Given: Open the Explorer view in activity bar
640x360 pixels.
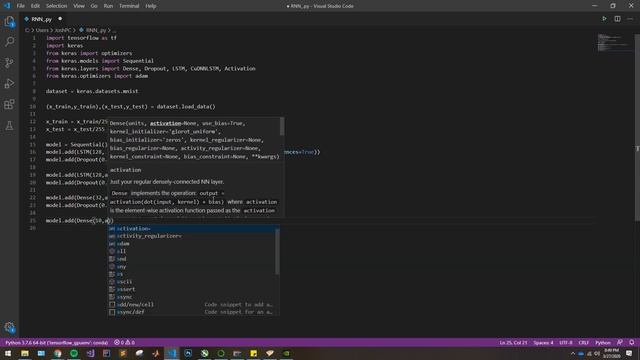Looking at the screenshot, I should 9,21.
